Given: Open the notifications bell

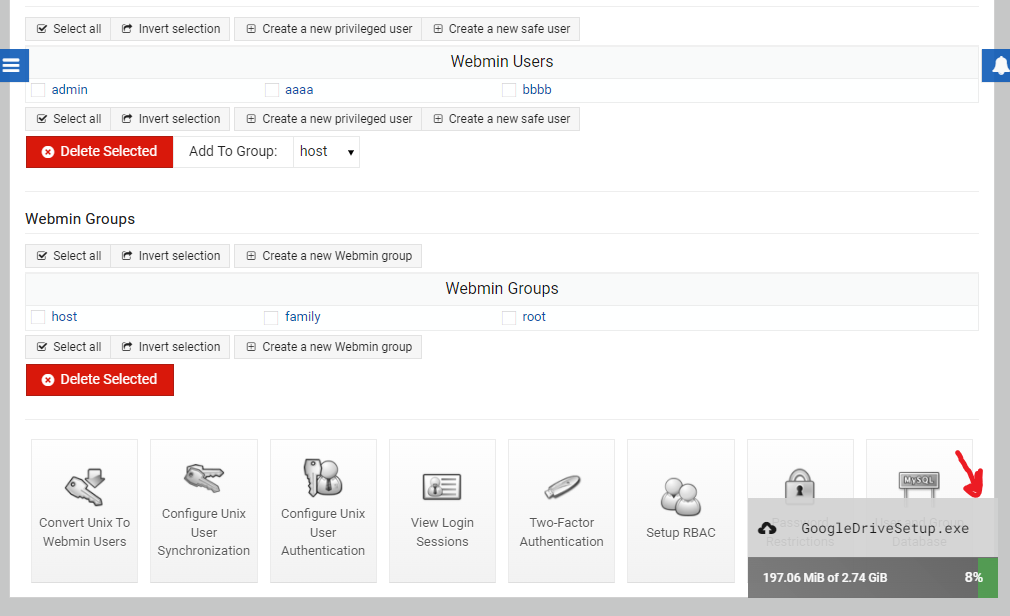Looking at the screenshot, I should (x=998, y=65).
